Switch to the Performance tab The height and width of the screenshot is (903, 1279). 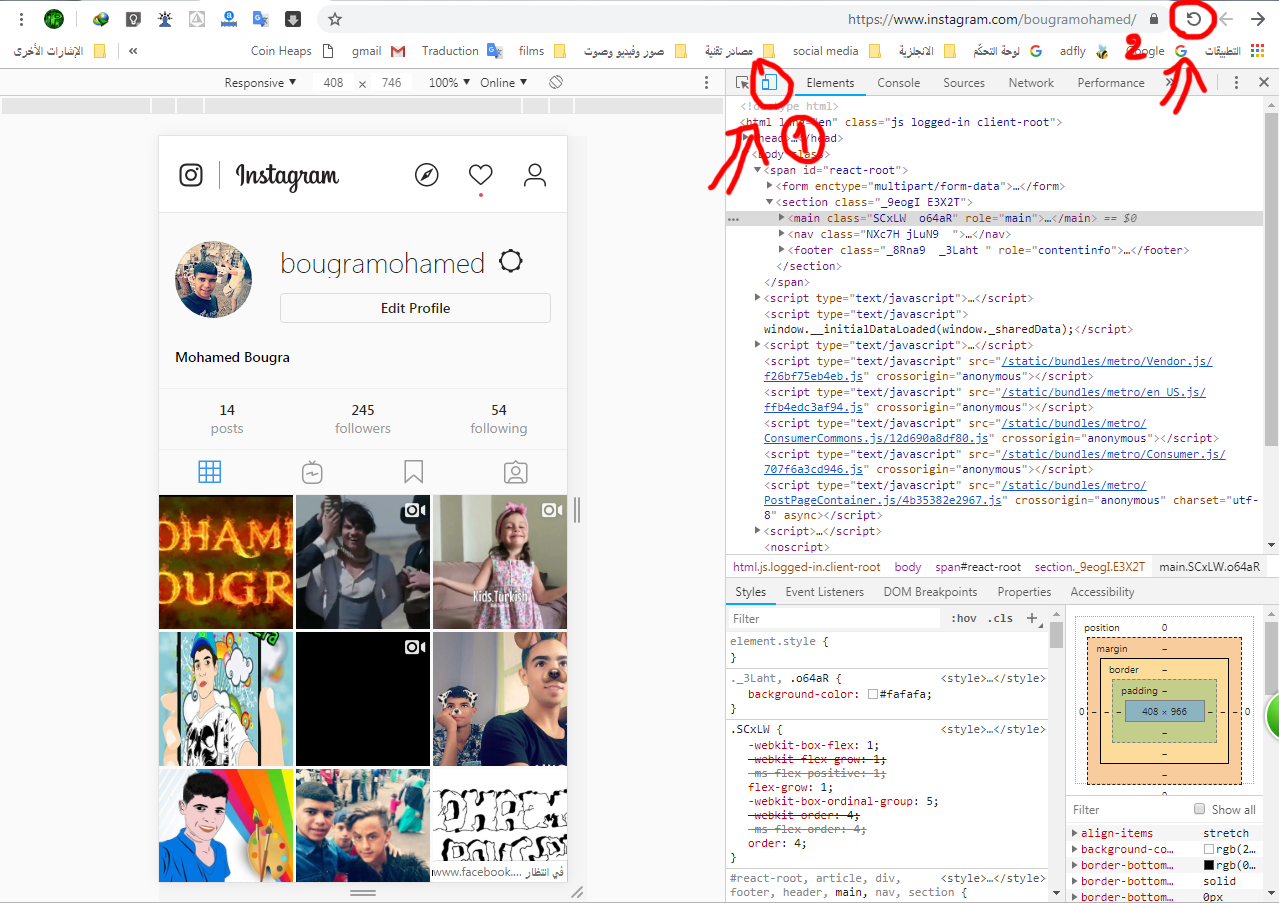(x=1110, y=83)
